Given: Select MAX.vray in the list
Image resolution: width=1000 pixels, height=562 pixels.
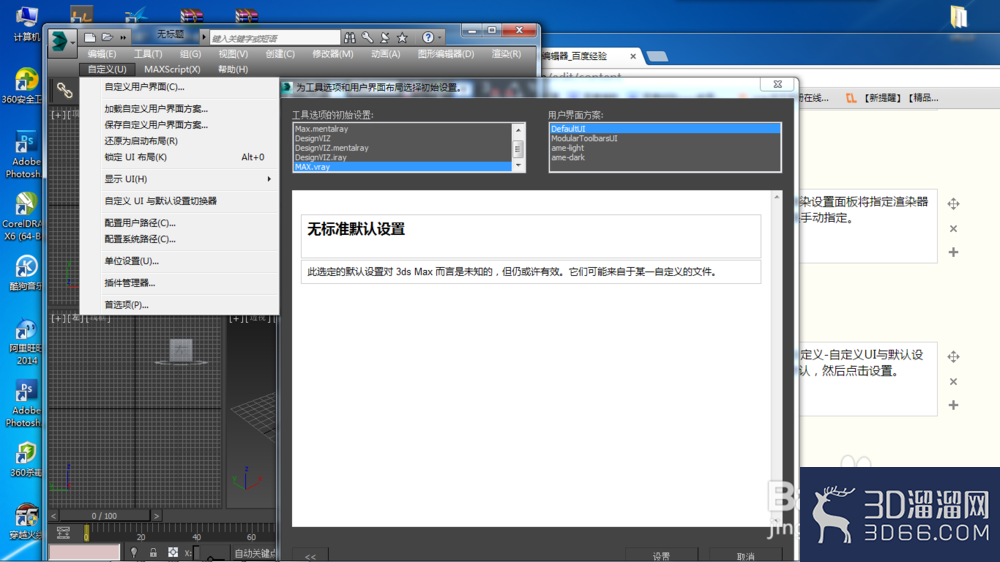Looking at the screenshot, I should [x=402, y=167].
